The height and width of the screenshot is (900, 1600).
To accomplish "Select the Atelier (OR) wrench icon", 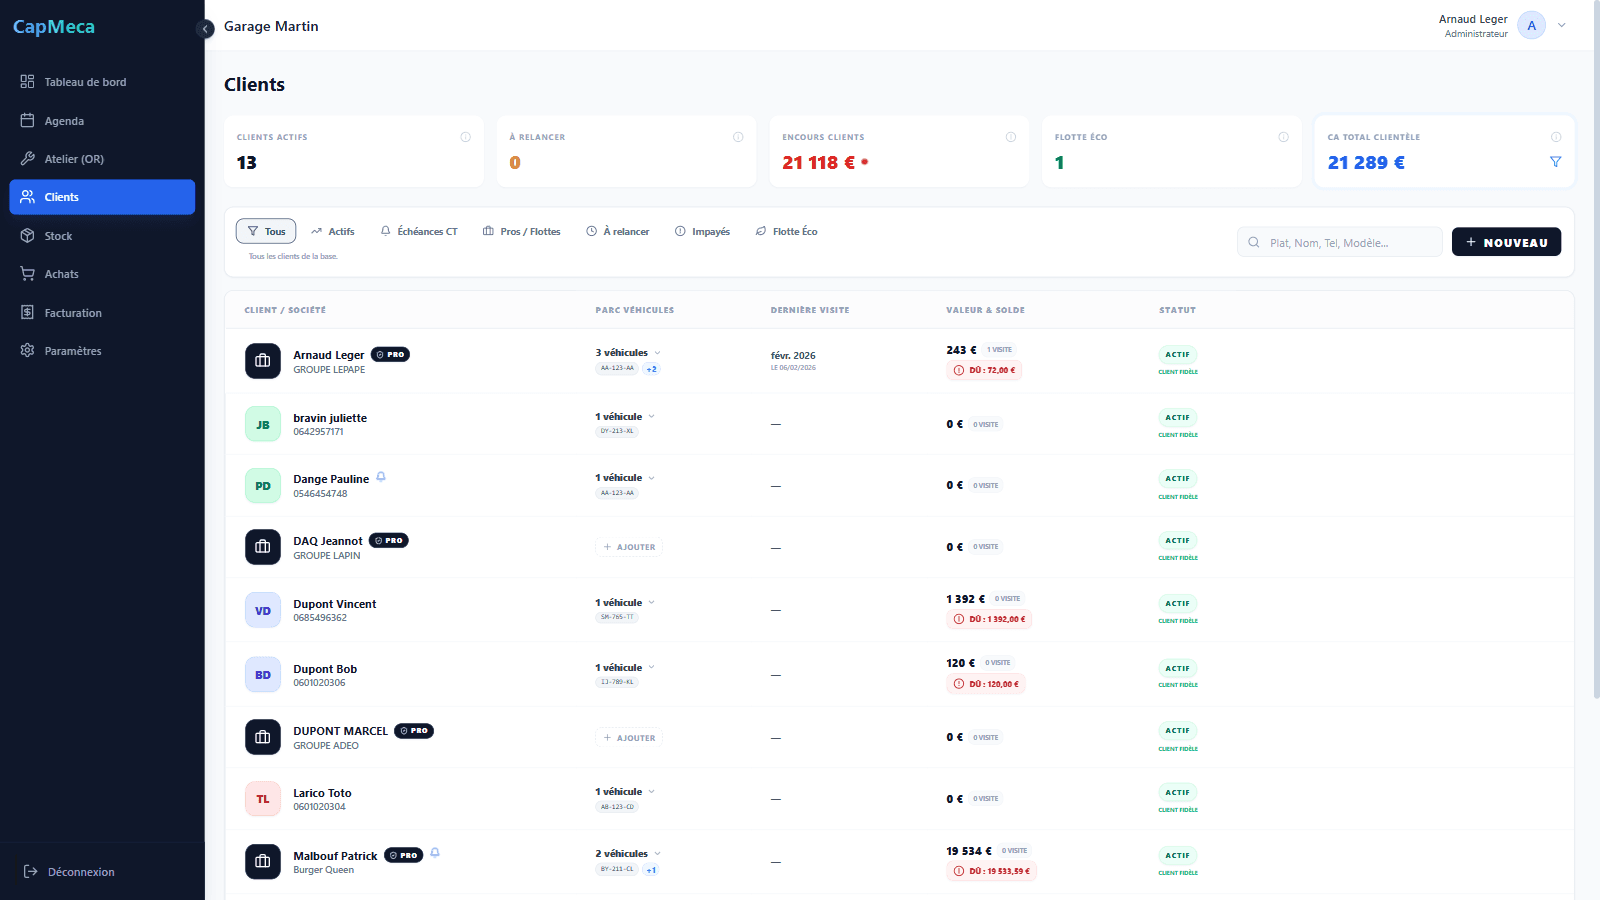I will click(27, 158).
